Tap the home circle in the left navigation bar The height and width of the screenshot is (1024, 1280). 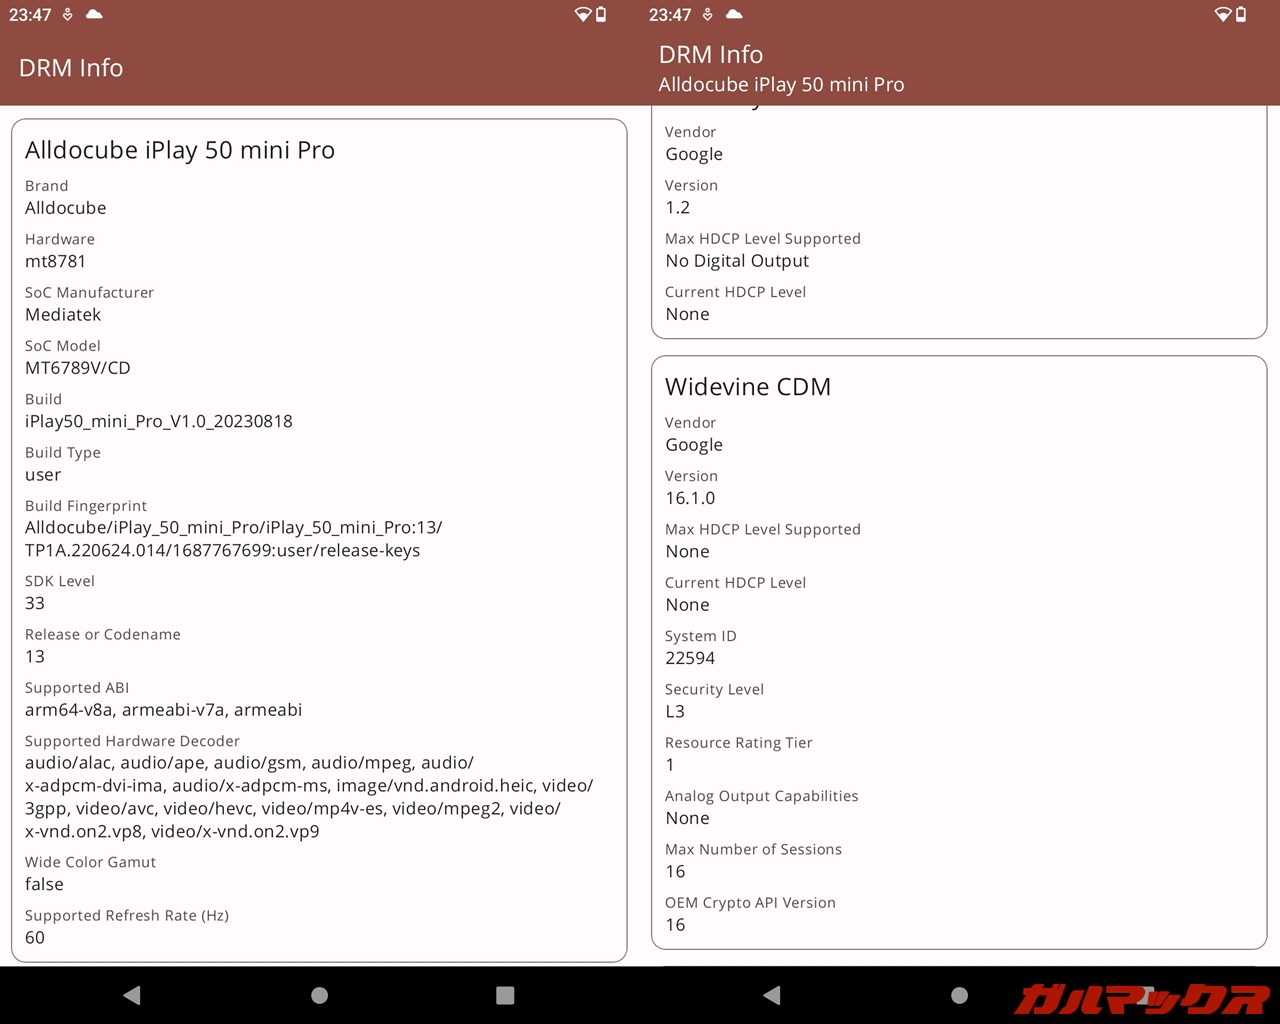click(319, 995)
